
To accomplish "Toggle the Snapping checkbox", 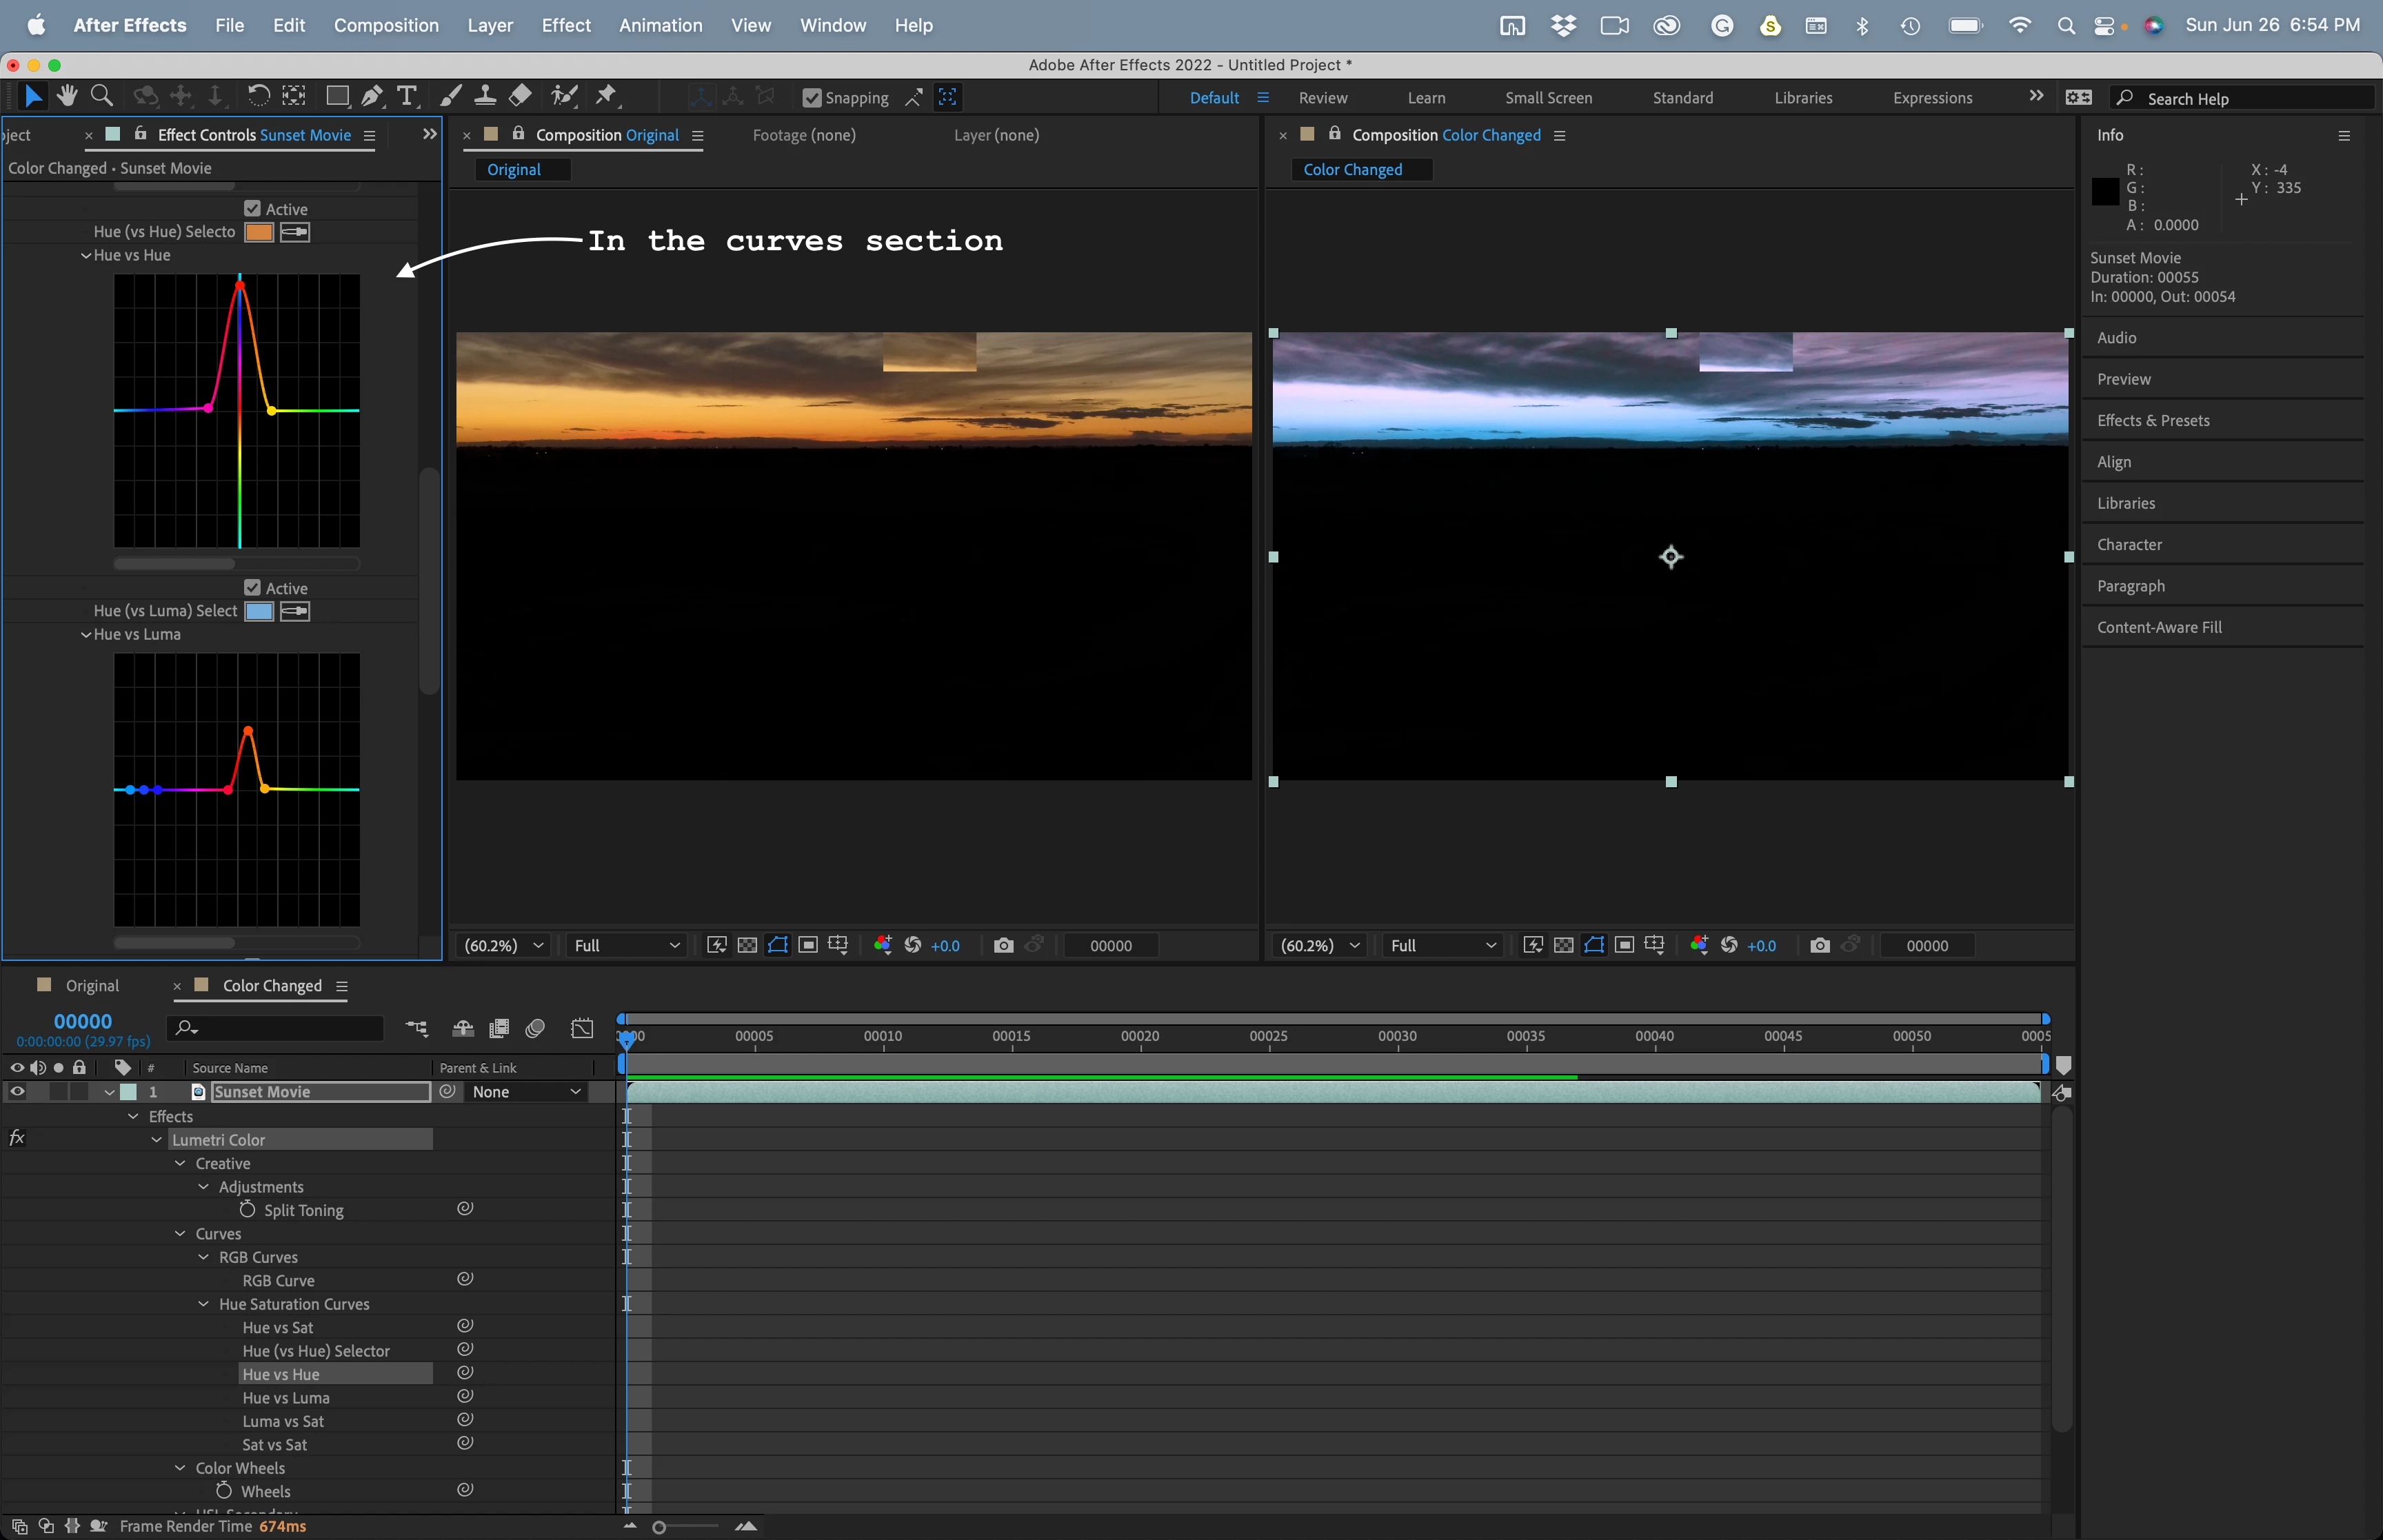I will click(812, 98).
